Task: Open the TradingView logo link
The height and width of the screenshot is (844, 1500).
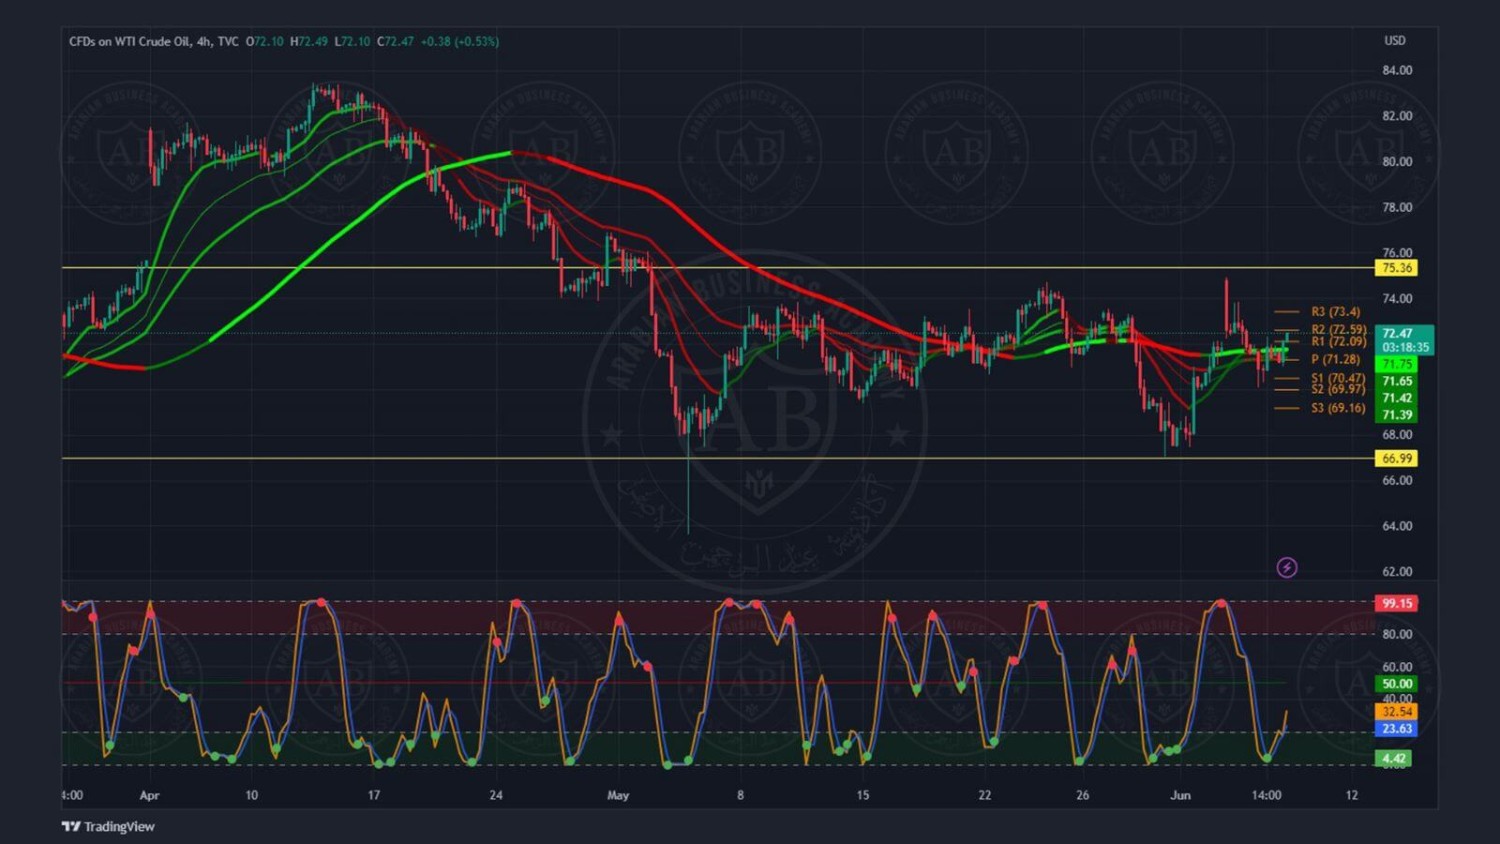Action: coord(108,826)
